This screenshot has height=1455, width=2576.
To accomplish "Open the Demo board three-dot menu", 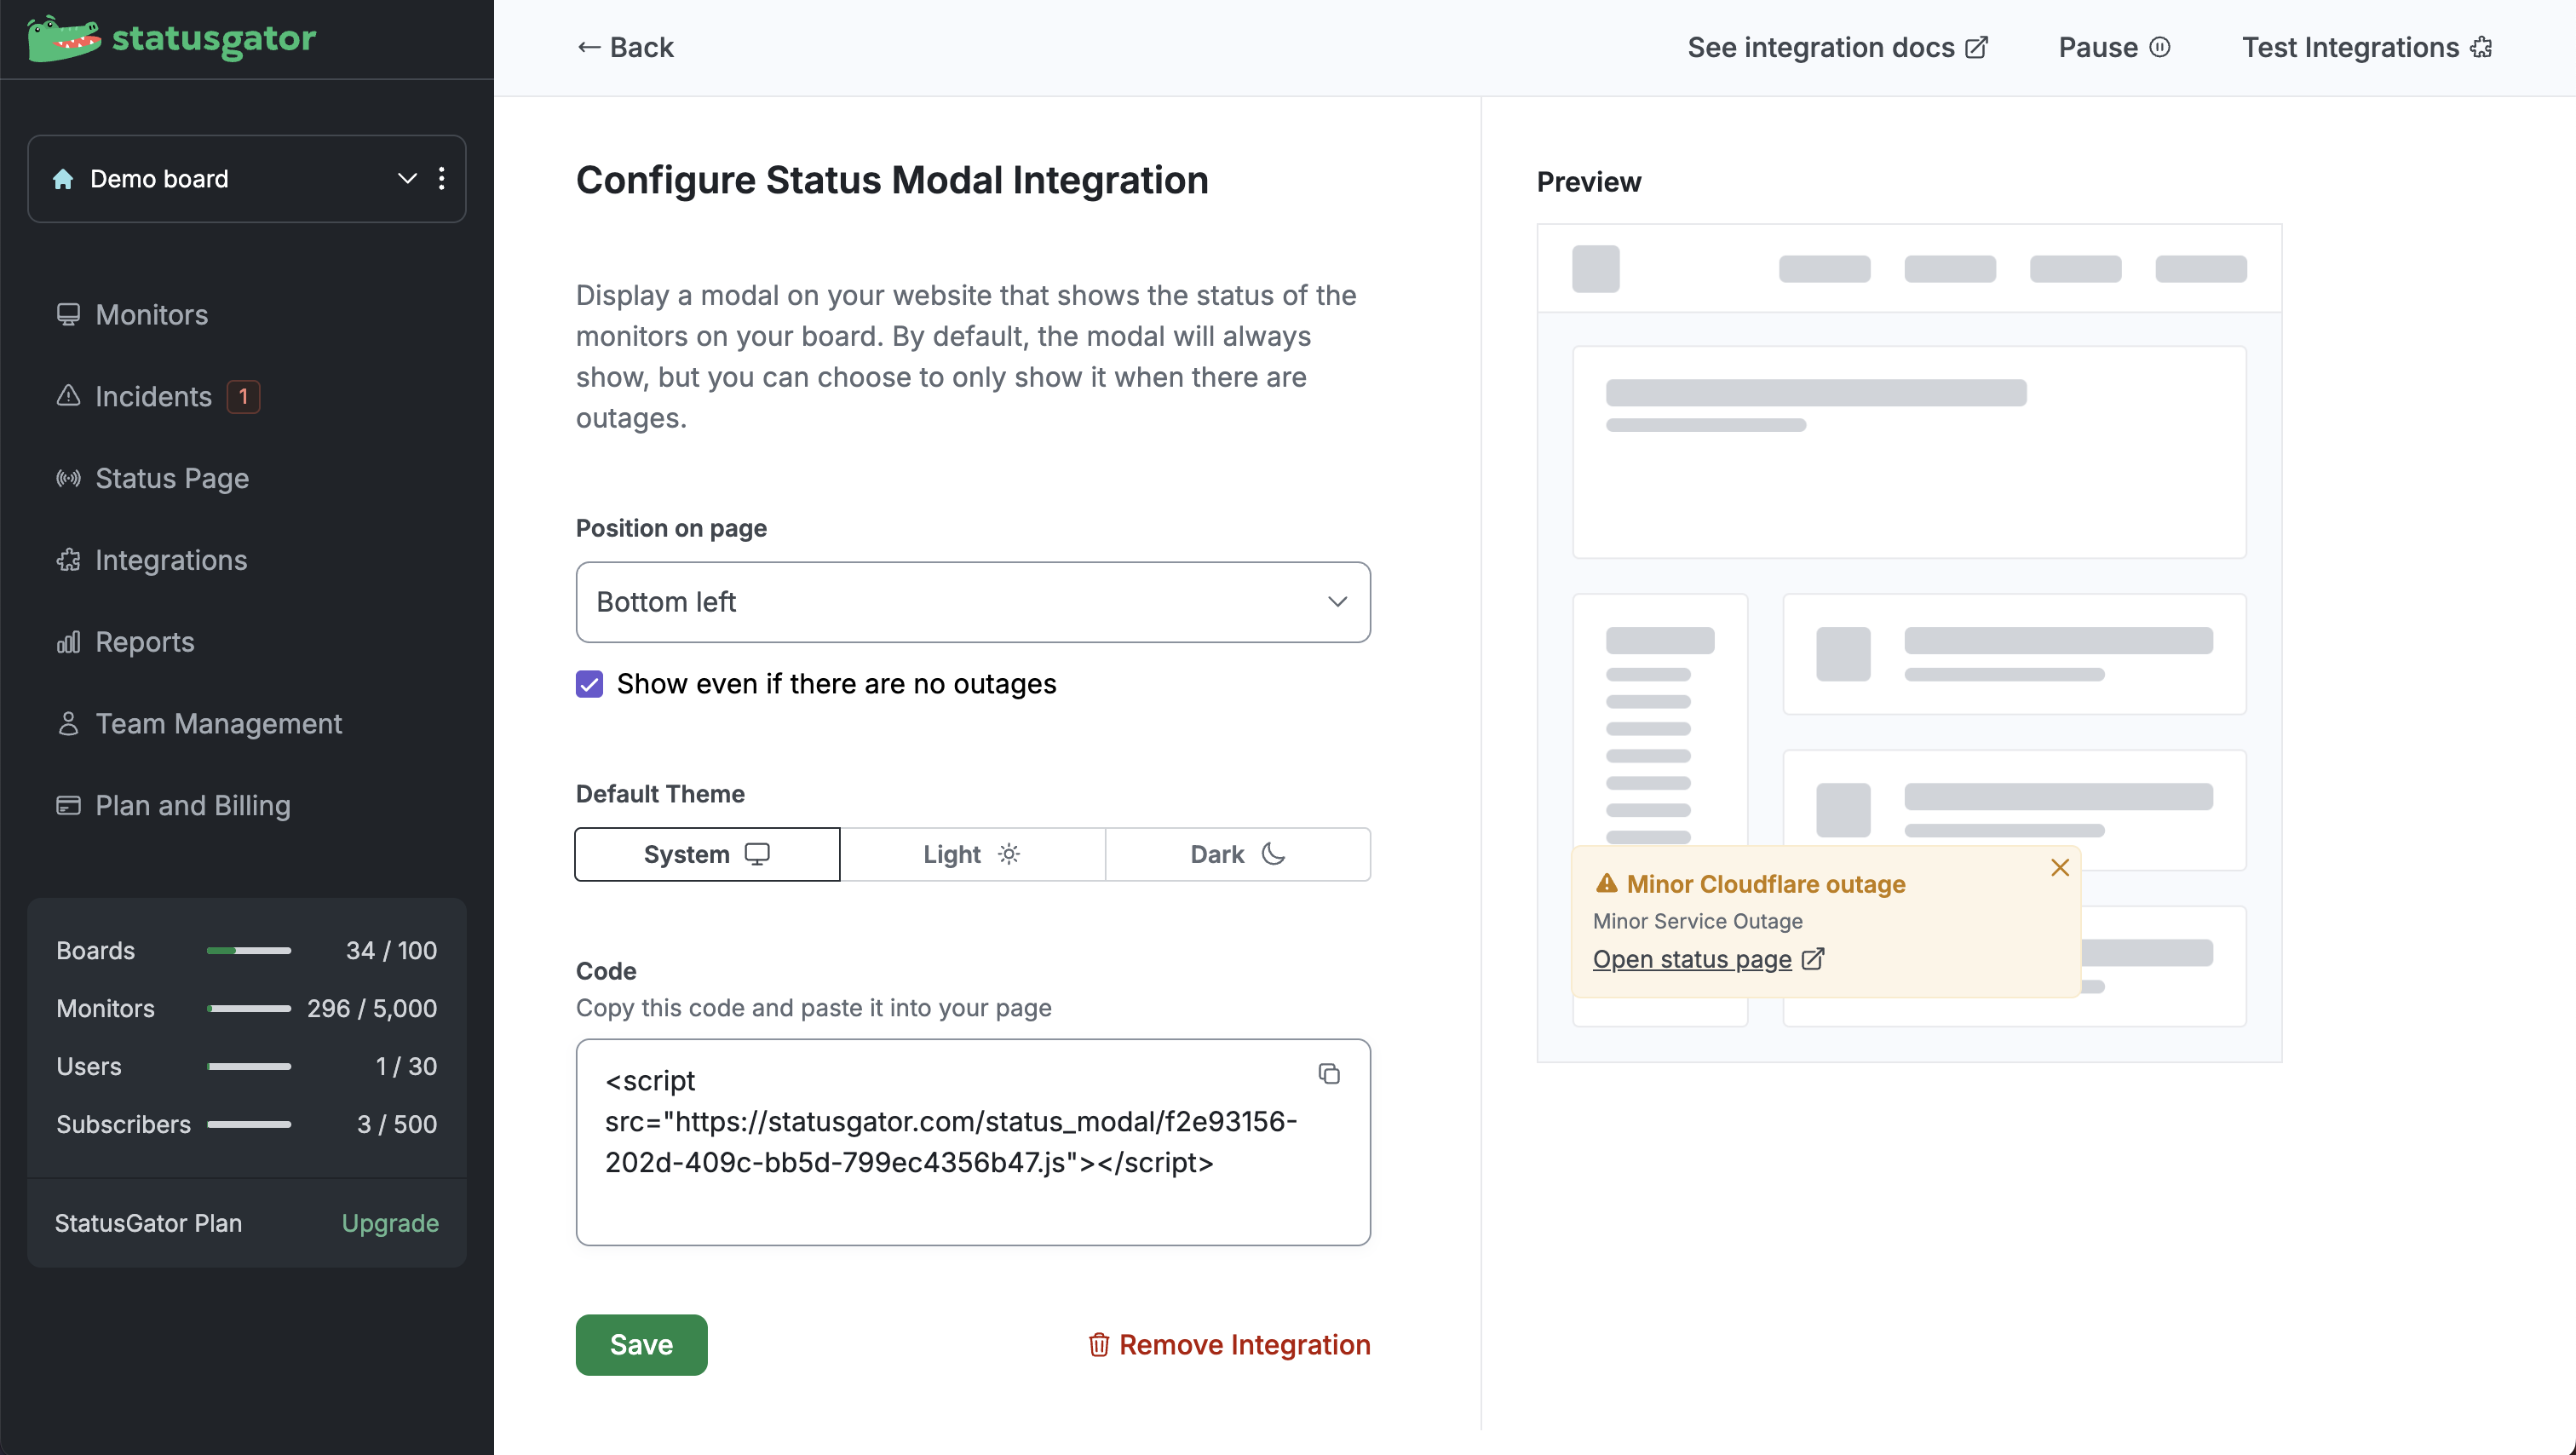I will point(442,179).
